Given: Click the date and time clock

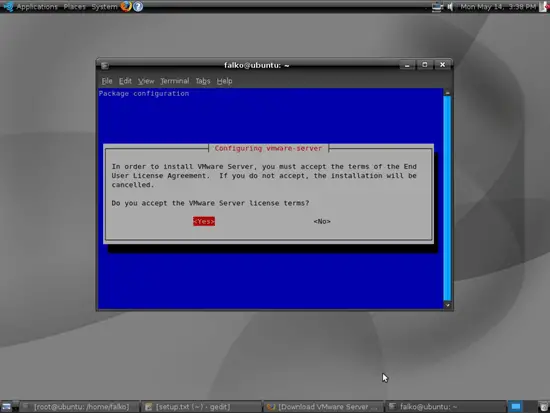Looking at the screenshot, I should click(x=498, y=7).
